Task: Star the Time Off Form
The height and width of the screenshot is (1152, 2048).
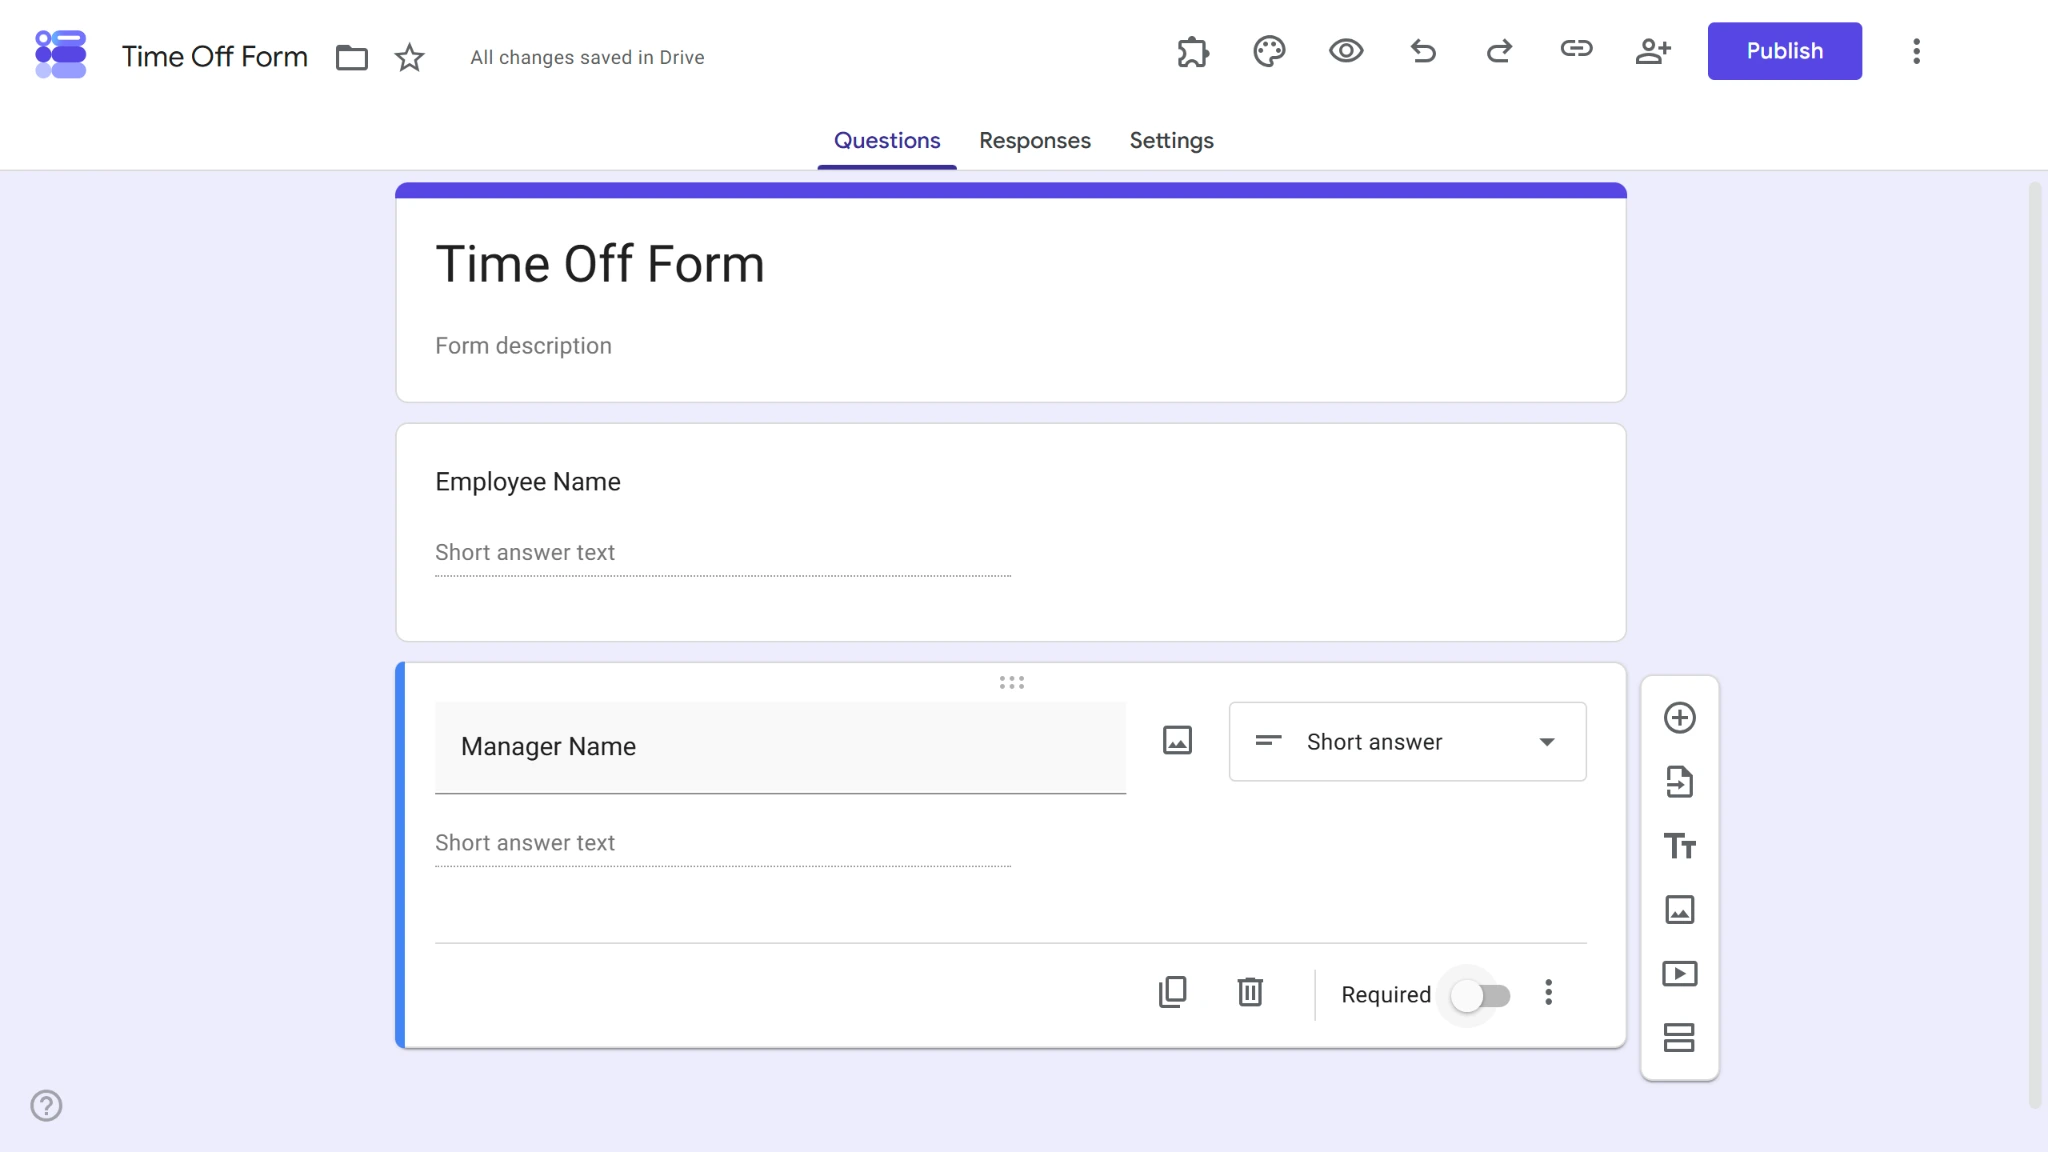Action: pyautogui.click(x=409, y=57)
